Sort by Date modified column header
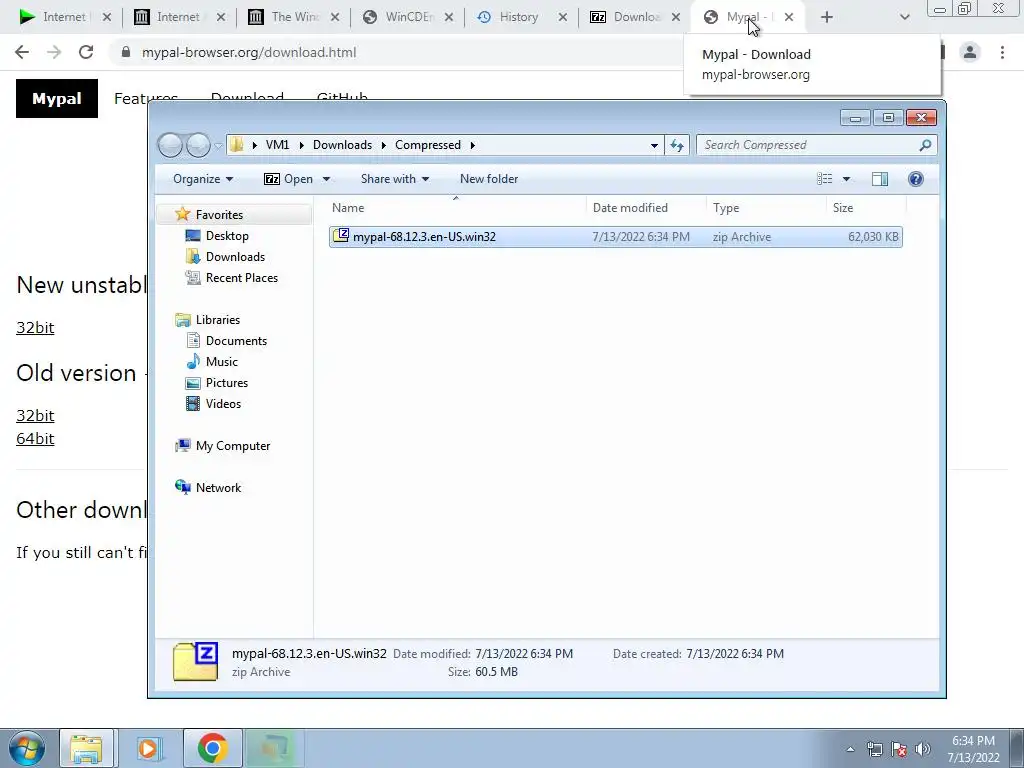This screenshot has width=1024, height=768. click(x=646, y=208)
